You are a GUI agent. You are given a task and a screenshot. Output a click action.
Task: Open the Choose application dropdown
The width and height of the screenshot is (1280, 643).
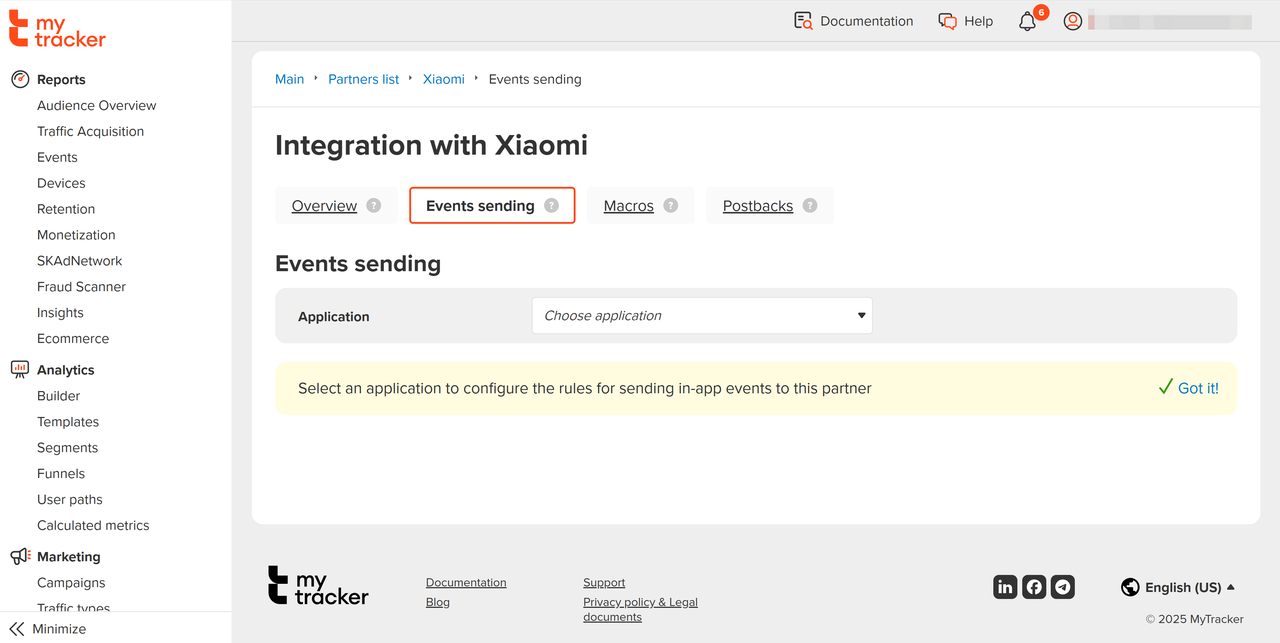(x=702, y=316)
